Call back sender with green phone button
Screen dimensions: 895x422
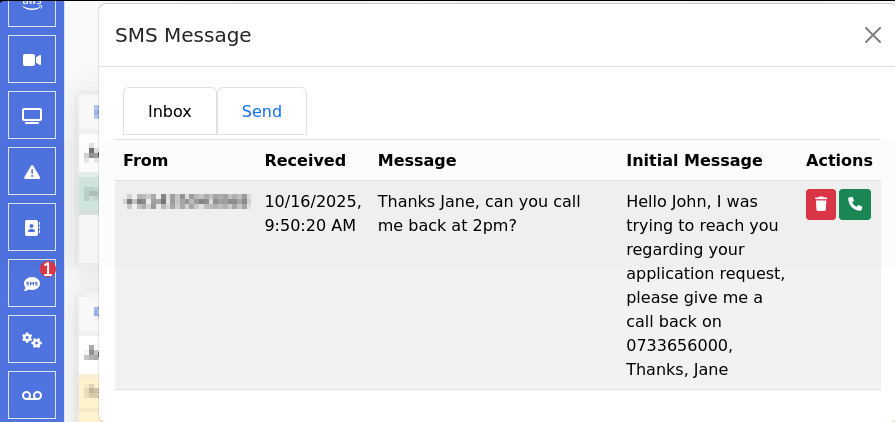pos(855,204)
